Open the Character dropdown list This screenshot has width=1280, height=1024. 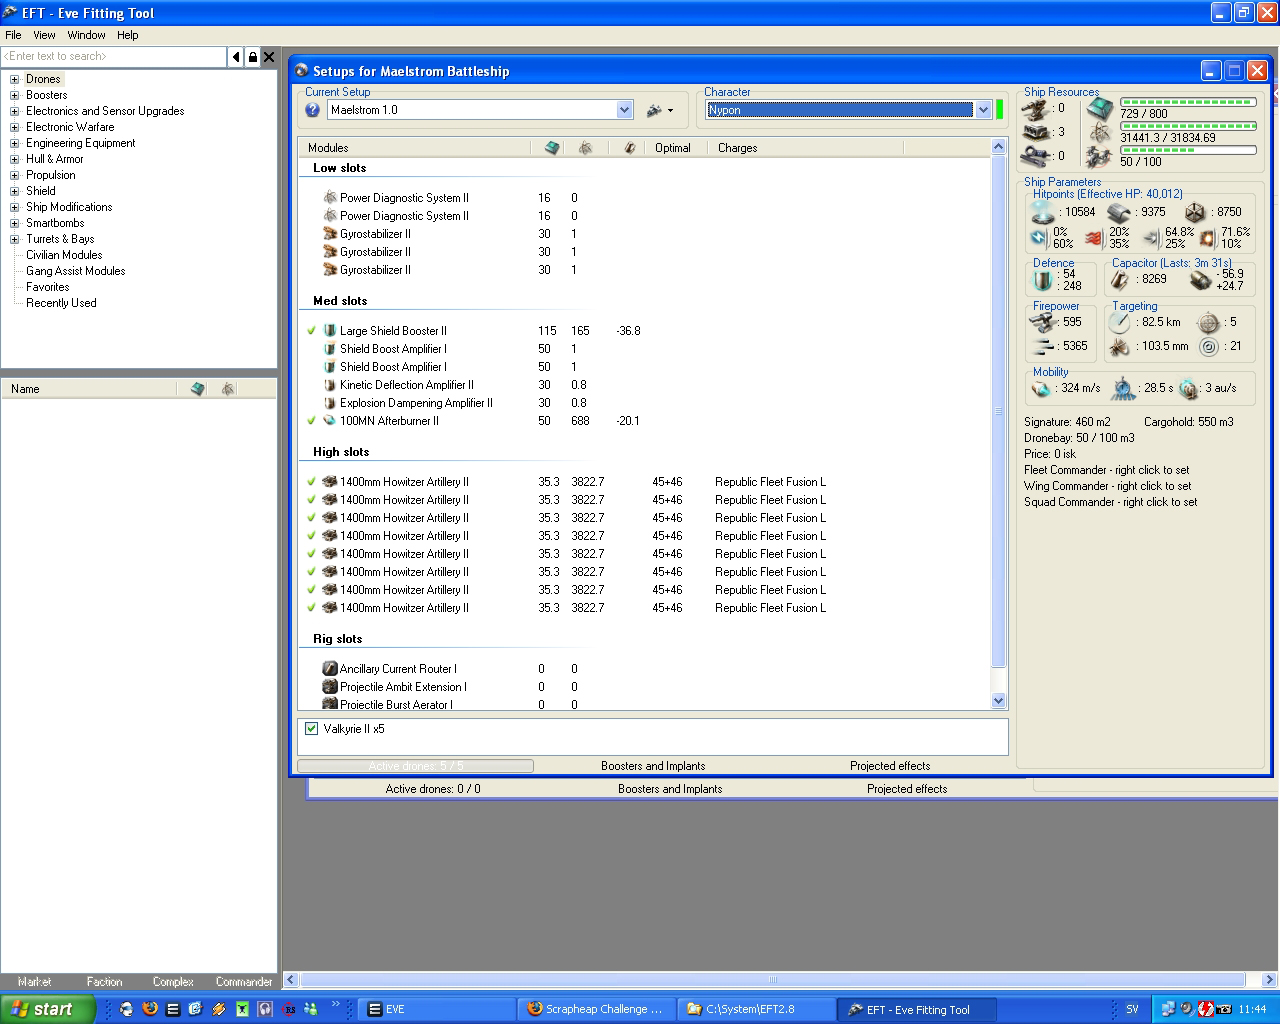coord(983,110)
